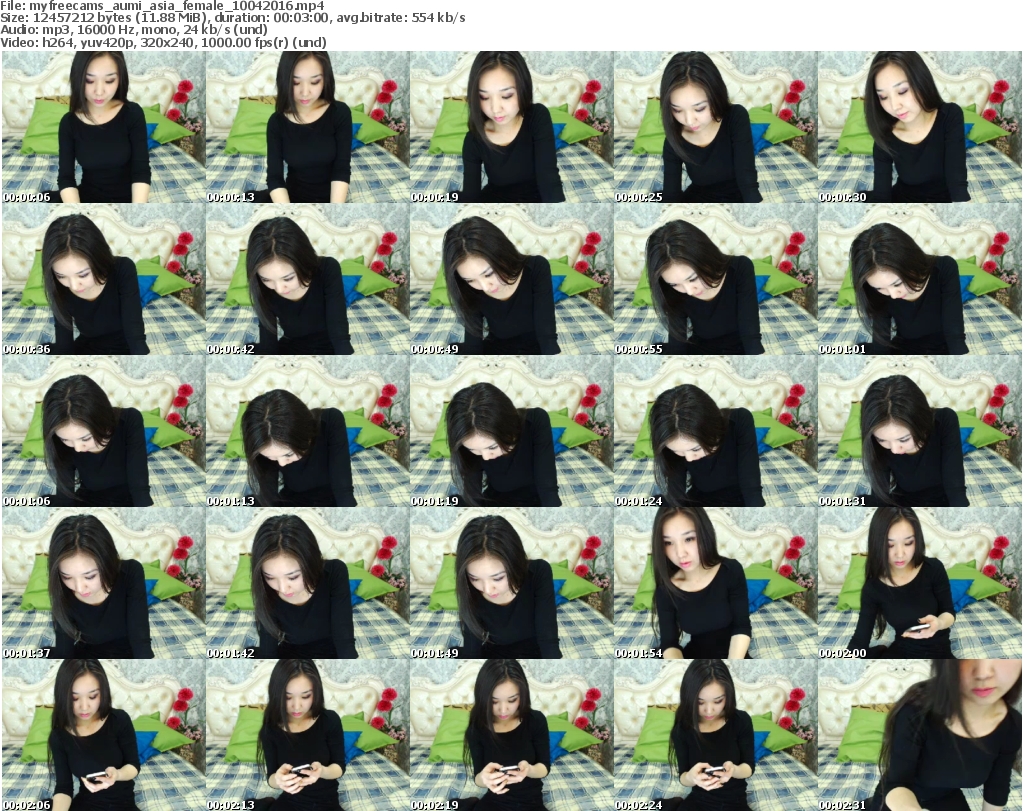
Task: Choose the frame labeled 00:01:42
Action: [x=308, y=583]
